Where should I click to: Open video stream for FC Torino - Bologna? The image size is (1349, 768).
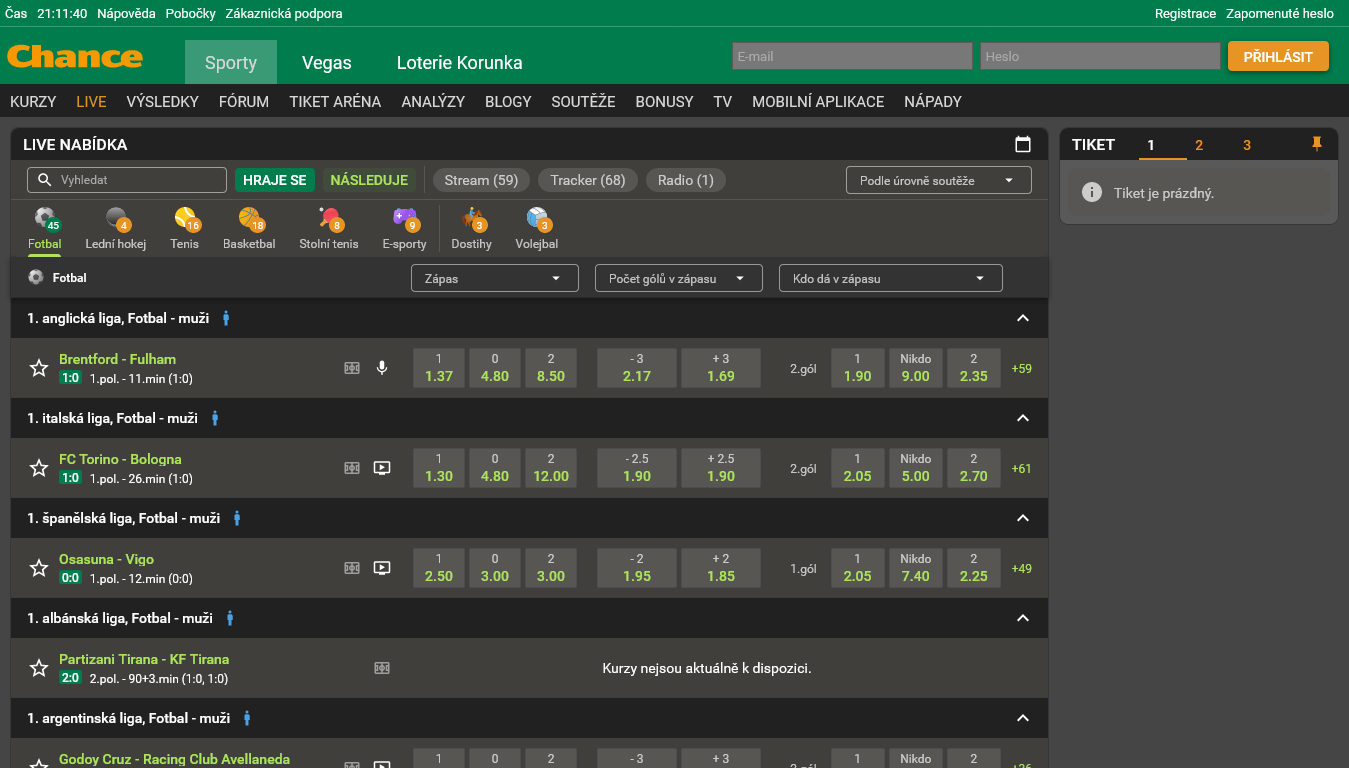point(381,468)
